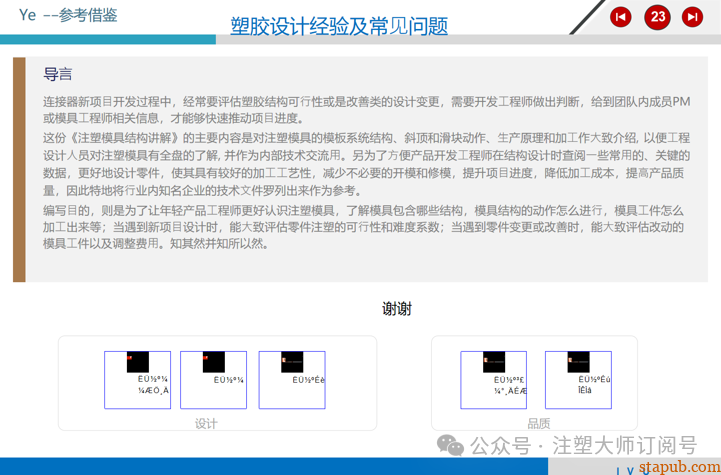The height and width of the screenshot is (475, 721).
Task: Open the middle embedded file in 设计 group
Action: pyautogui.click(x=214, y=379)
